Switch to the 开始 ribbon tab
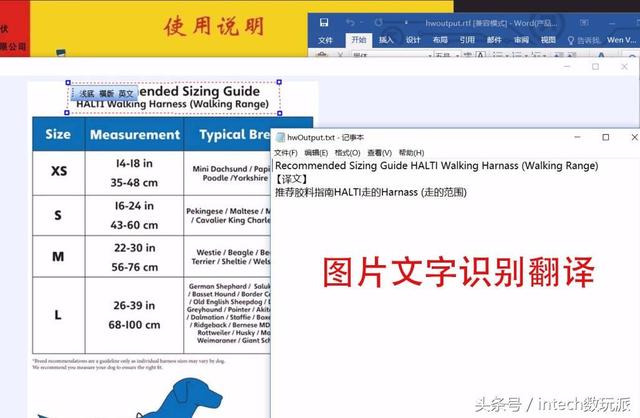 point(359,40)
